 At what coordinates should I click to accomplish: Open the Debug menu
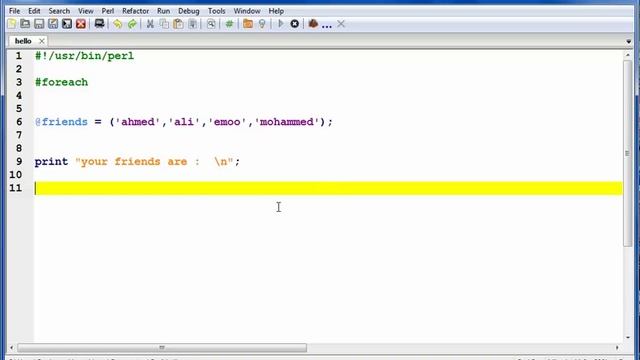click(189, 11)
